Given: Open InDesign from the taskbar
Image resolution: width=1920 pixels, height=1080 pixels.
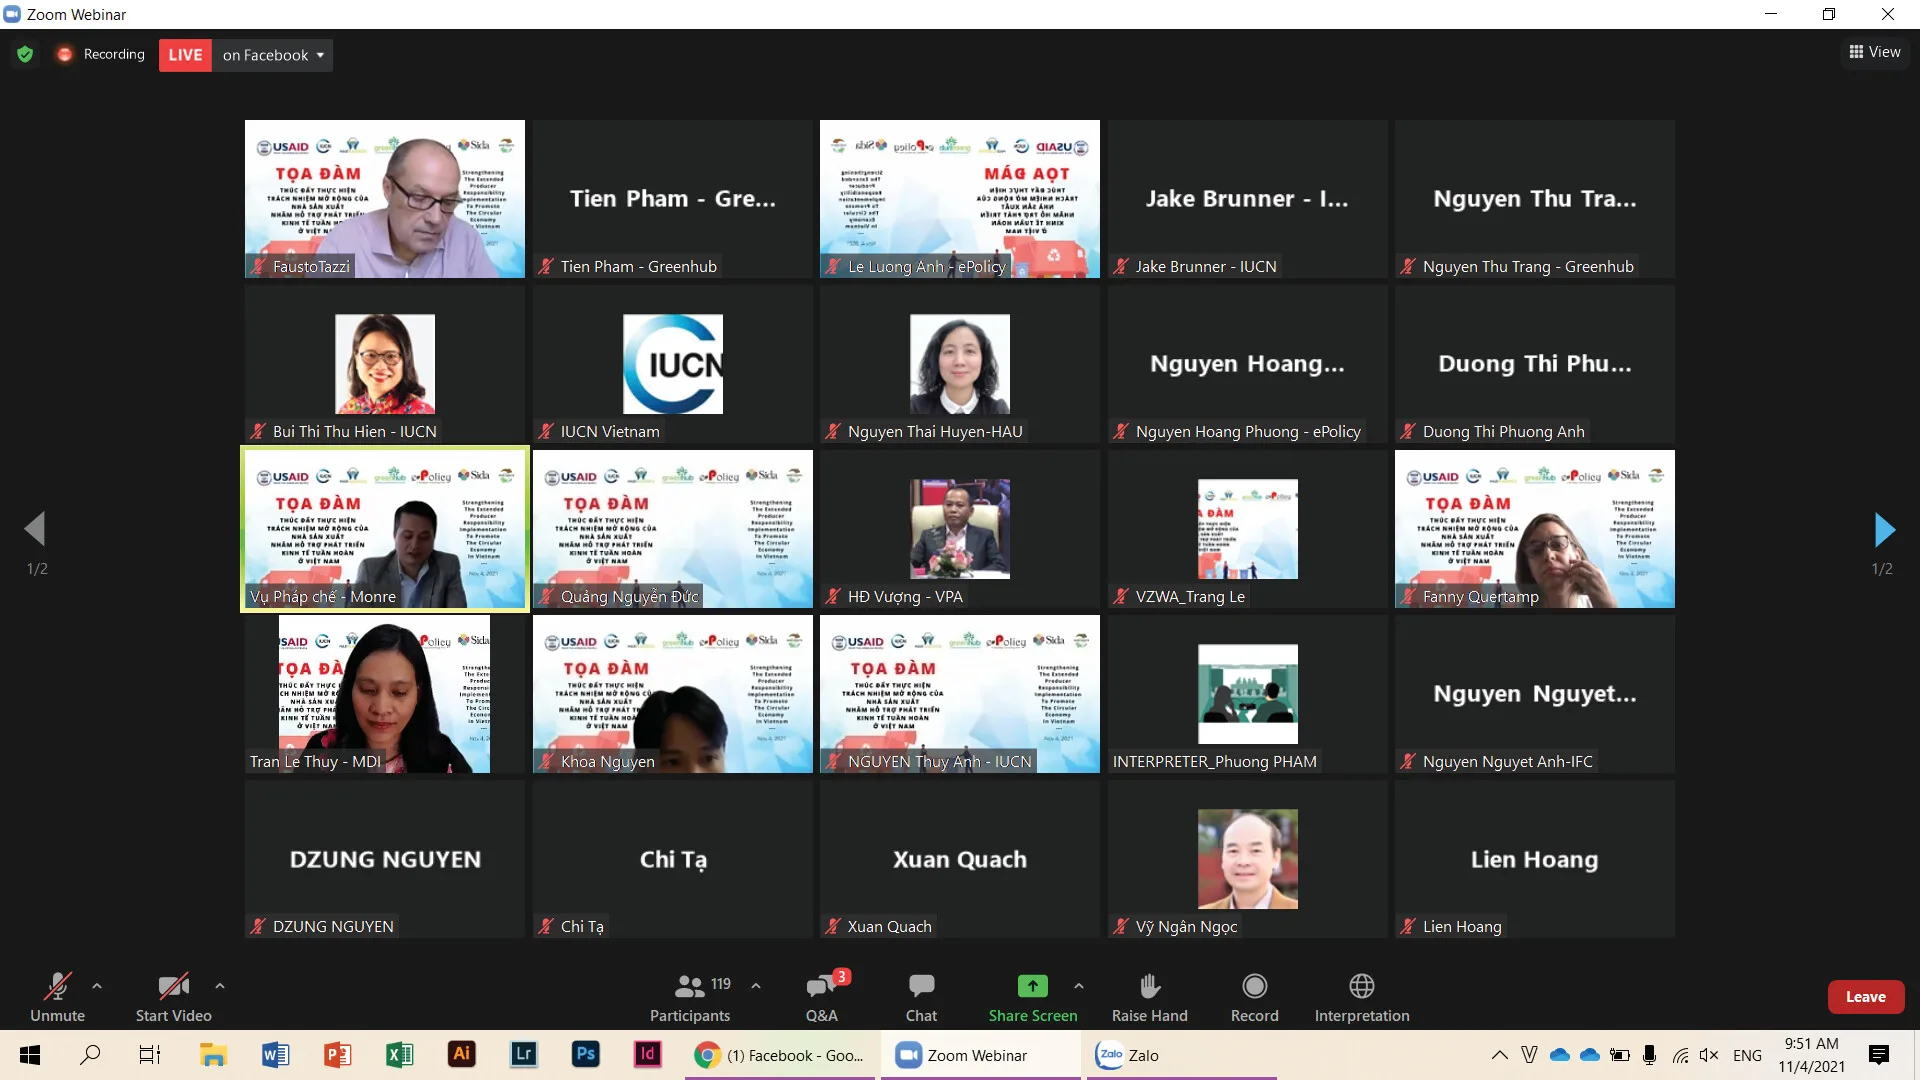Looking at the screenshot, I should click(648, 1054).
